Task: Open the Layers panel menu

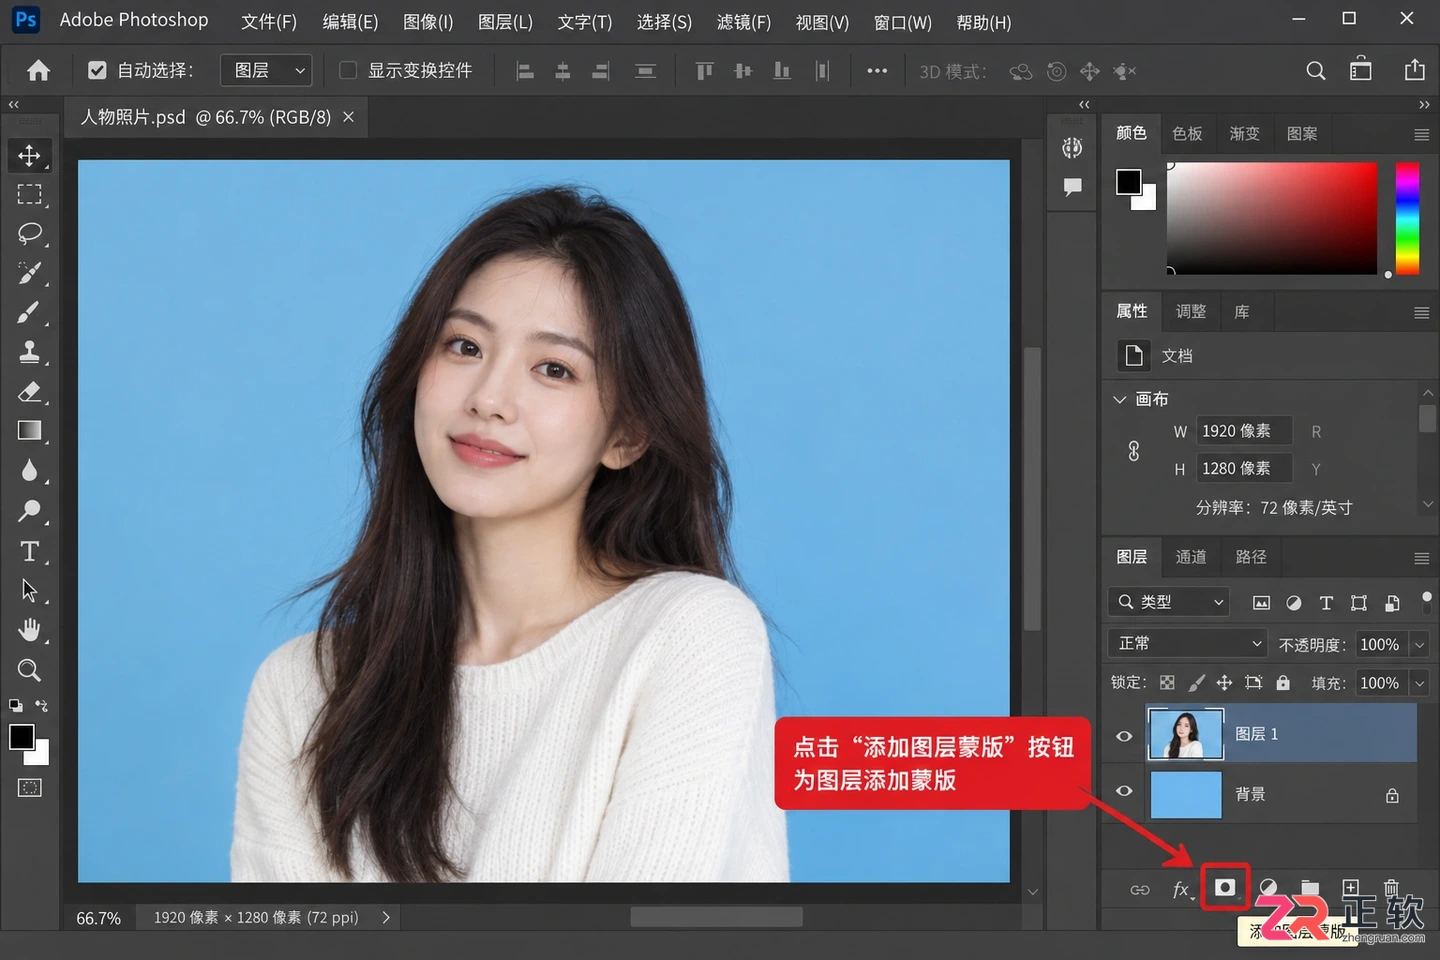Action: pos(1421,558)
